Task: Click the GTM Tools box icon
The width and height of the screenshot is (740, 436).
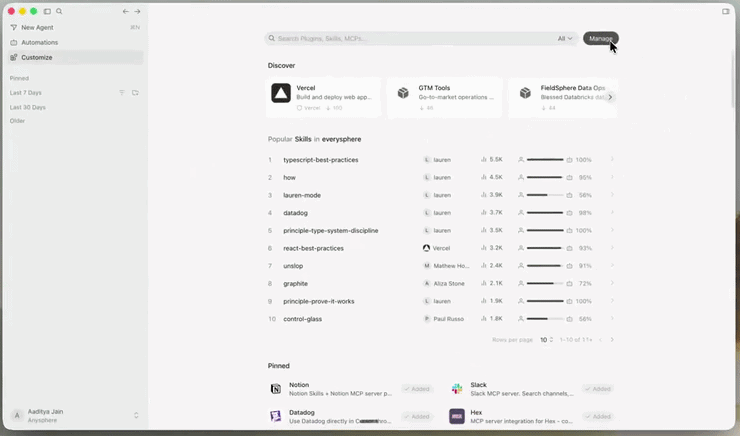Action: (403, 93)
